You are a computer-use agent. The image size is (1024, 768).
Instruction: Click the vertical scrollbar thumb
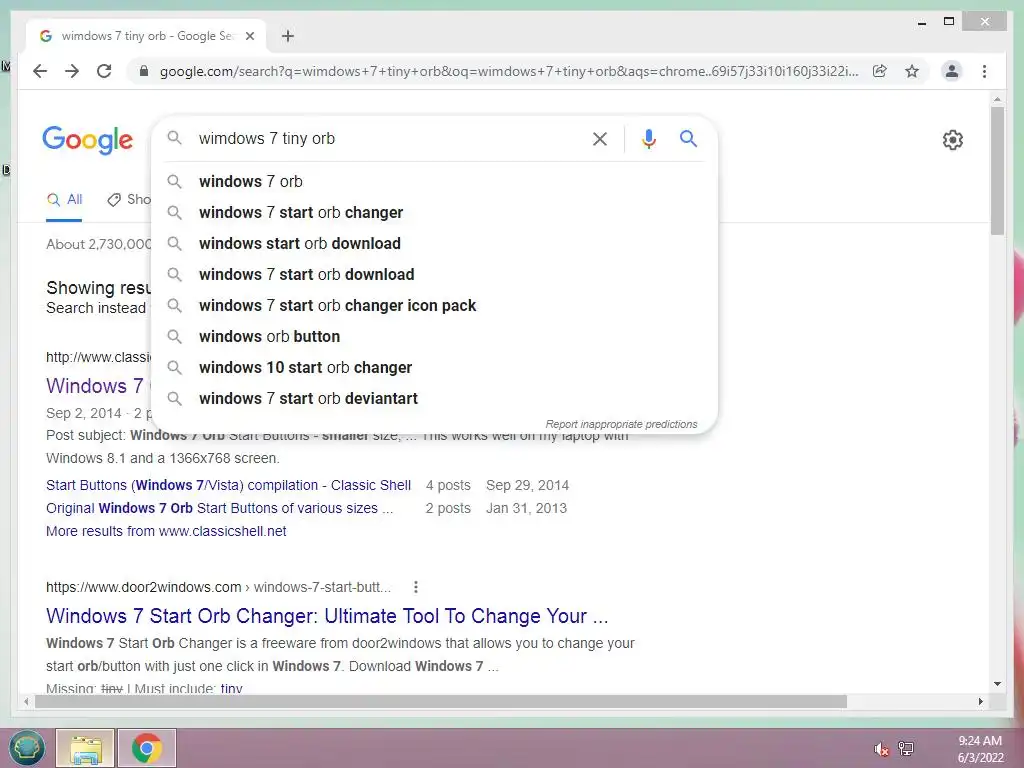997,170
